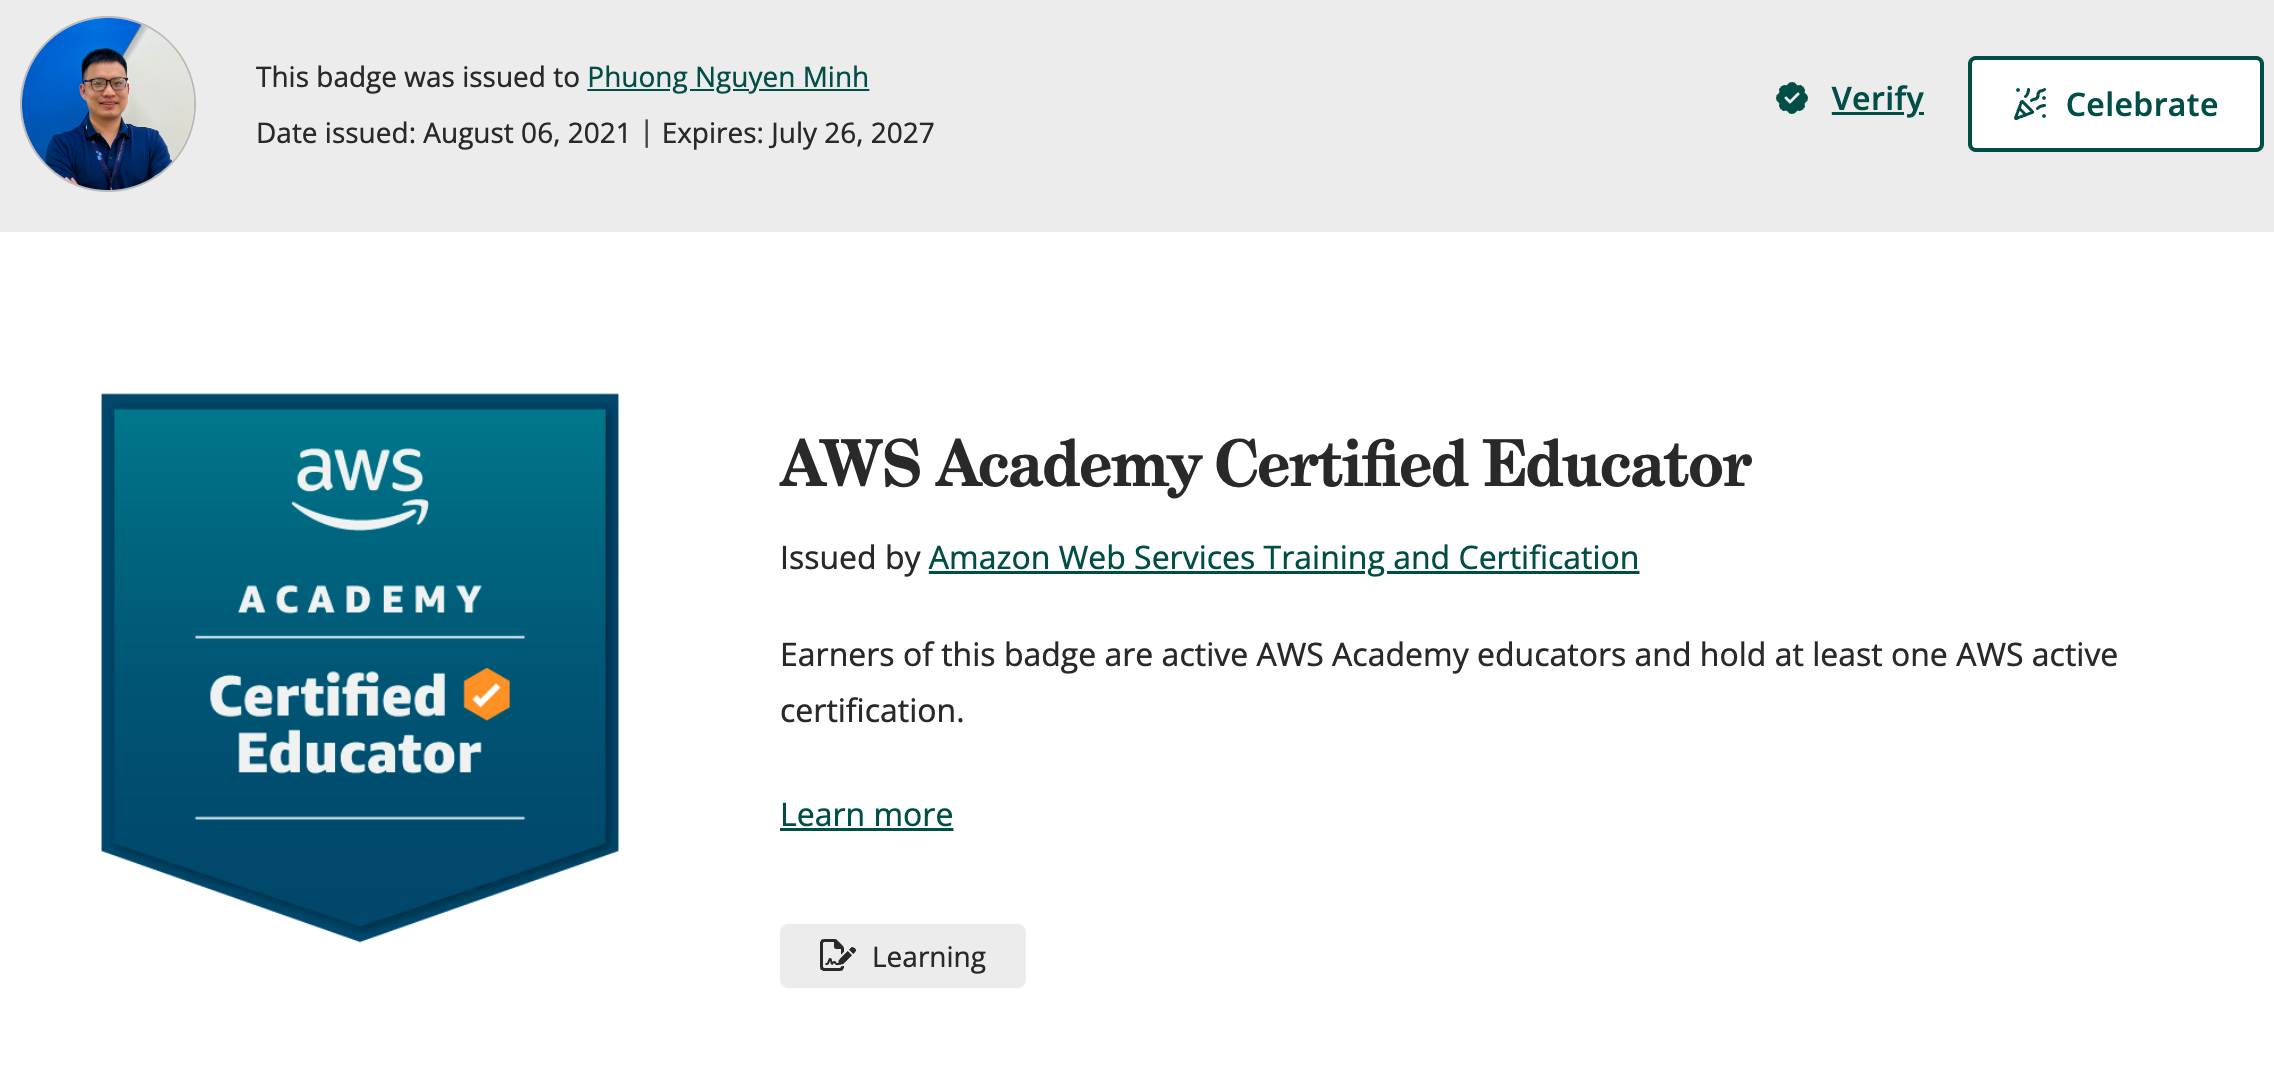2274x1068 pixels.
Task: Click the Learning skill tag icon
Action: pos(837,956)
